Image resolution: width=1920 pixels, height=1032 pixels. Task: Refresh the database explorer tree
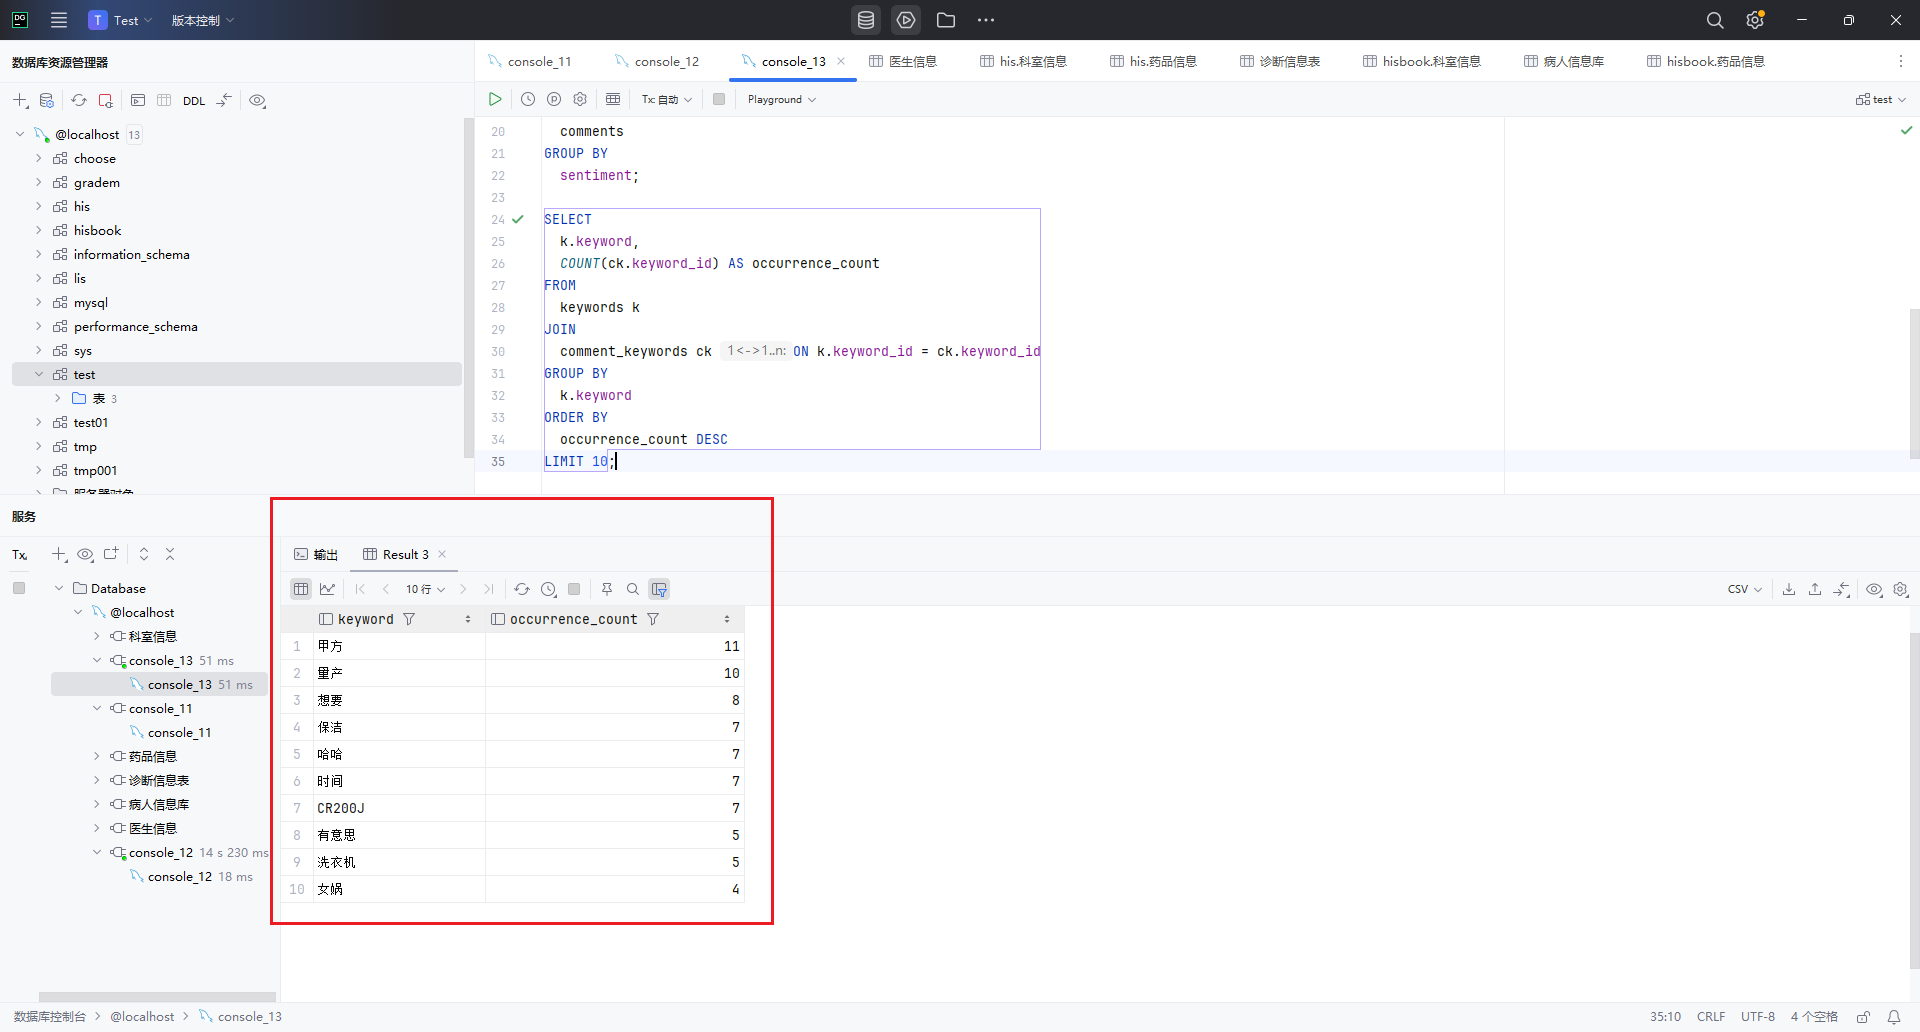click(x=79, y=100)
